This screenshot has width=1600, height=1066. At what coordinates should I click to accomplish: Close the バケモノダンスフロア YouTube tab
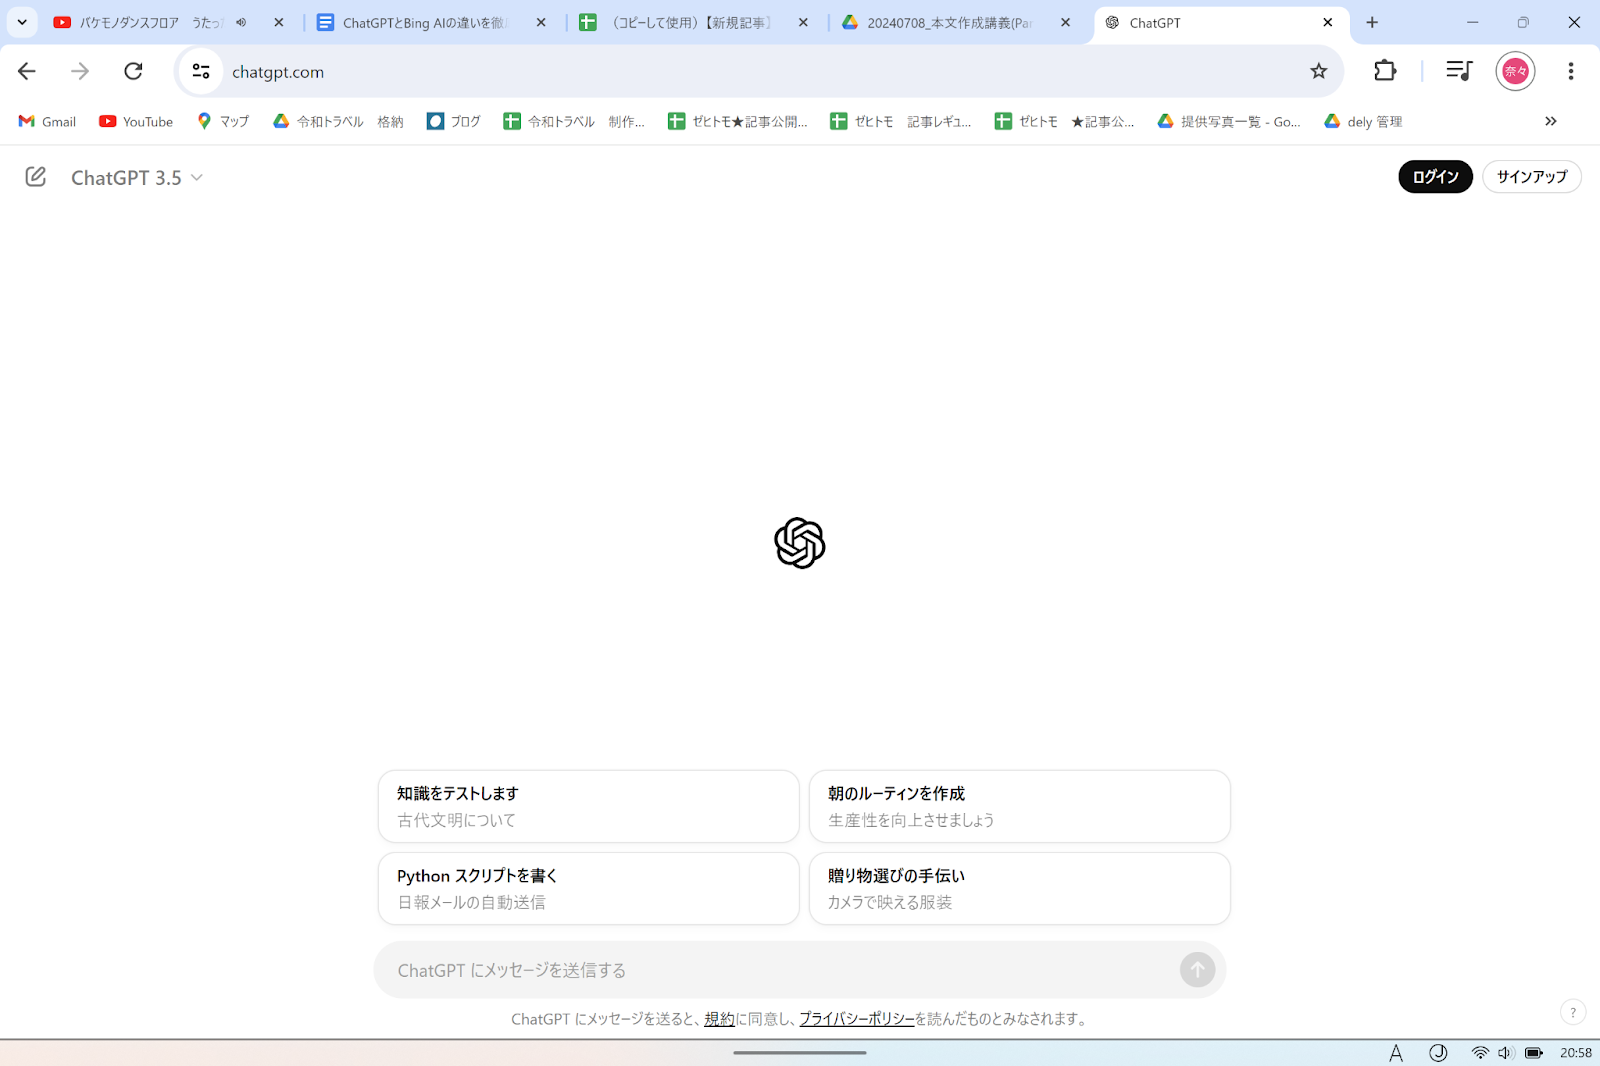tap(279, 22)
